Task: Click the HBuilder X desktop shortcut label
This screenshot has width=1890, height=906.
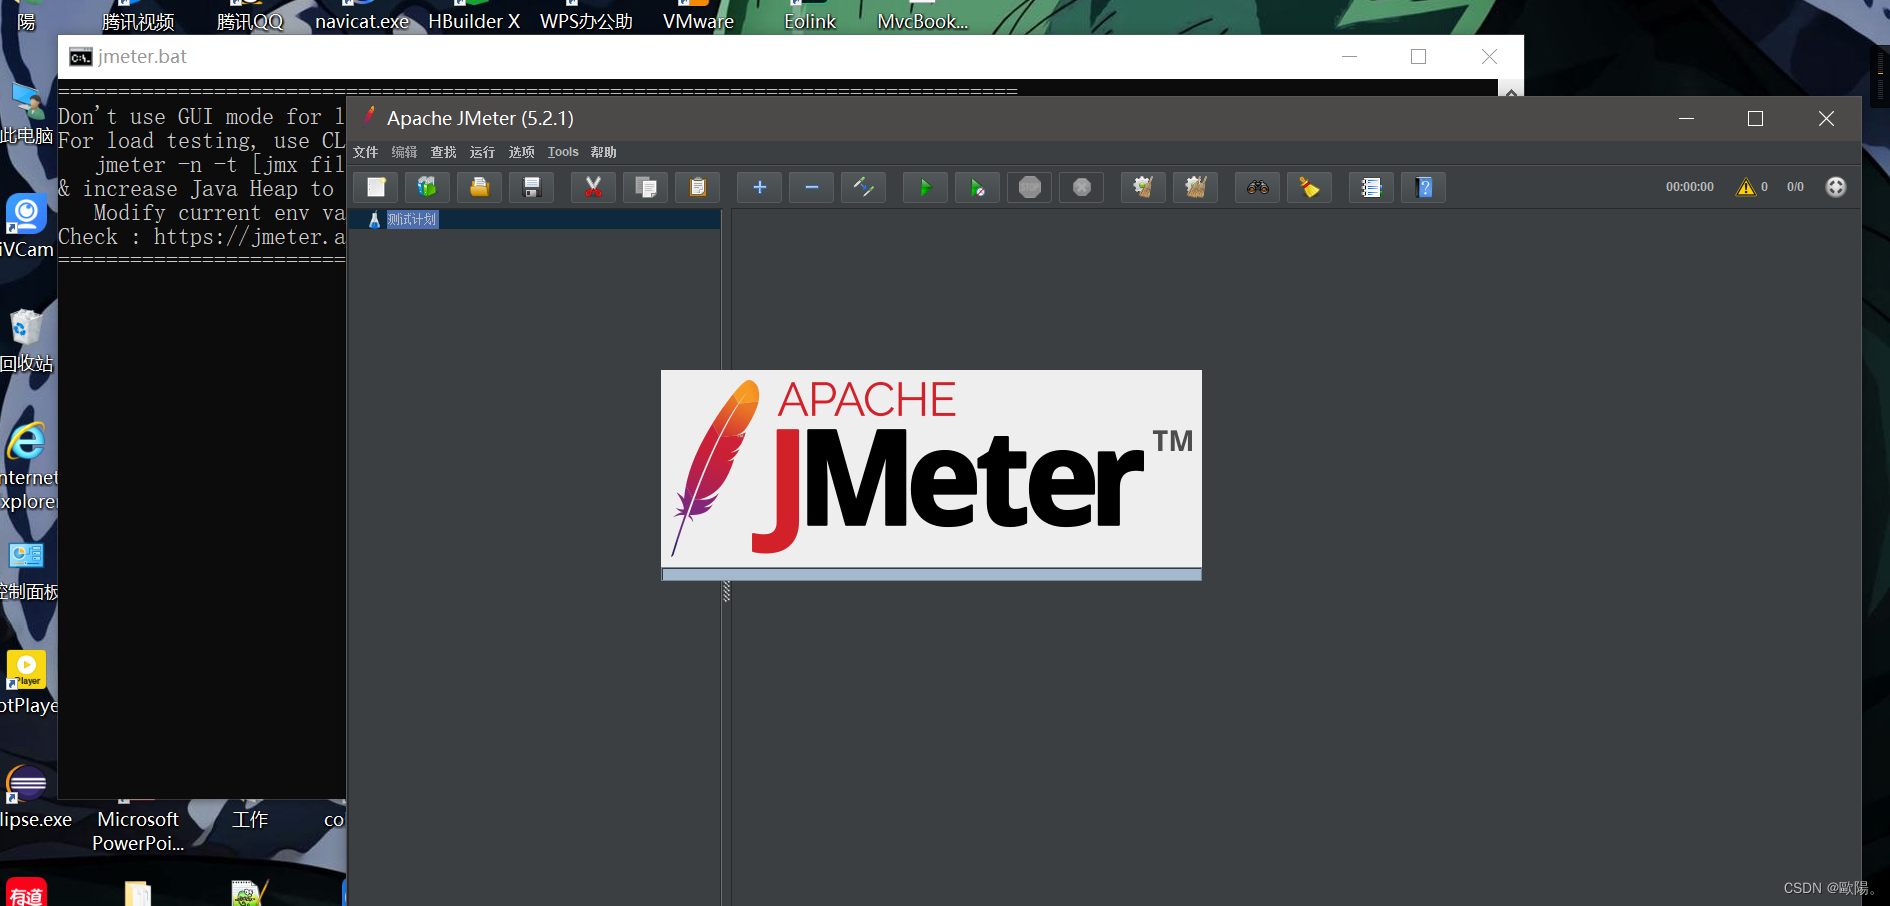Action: [x=474, y=21]
